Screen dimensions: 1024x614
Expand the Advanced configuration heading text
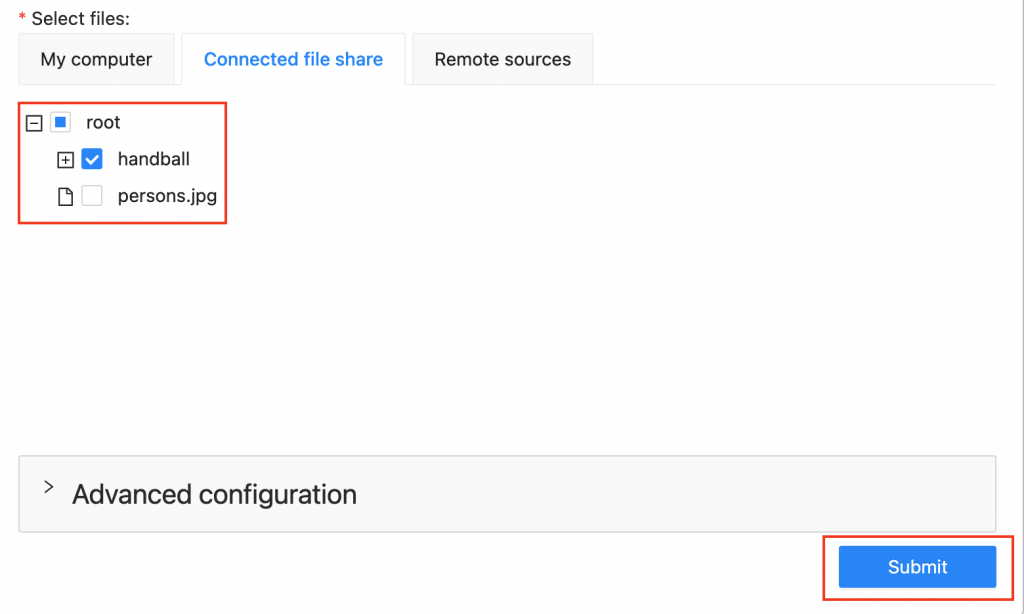point(214,494)
